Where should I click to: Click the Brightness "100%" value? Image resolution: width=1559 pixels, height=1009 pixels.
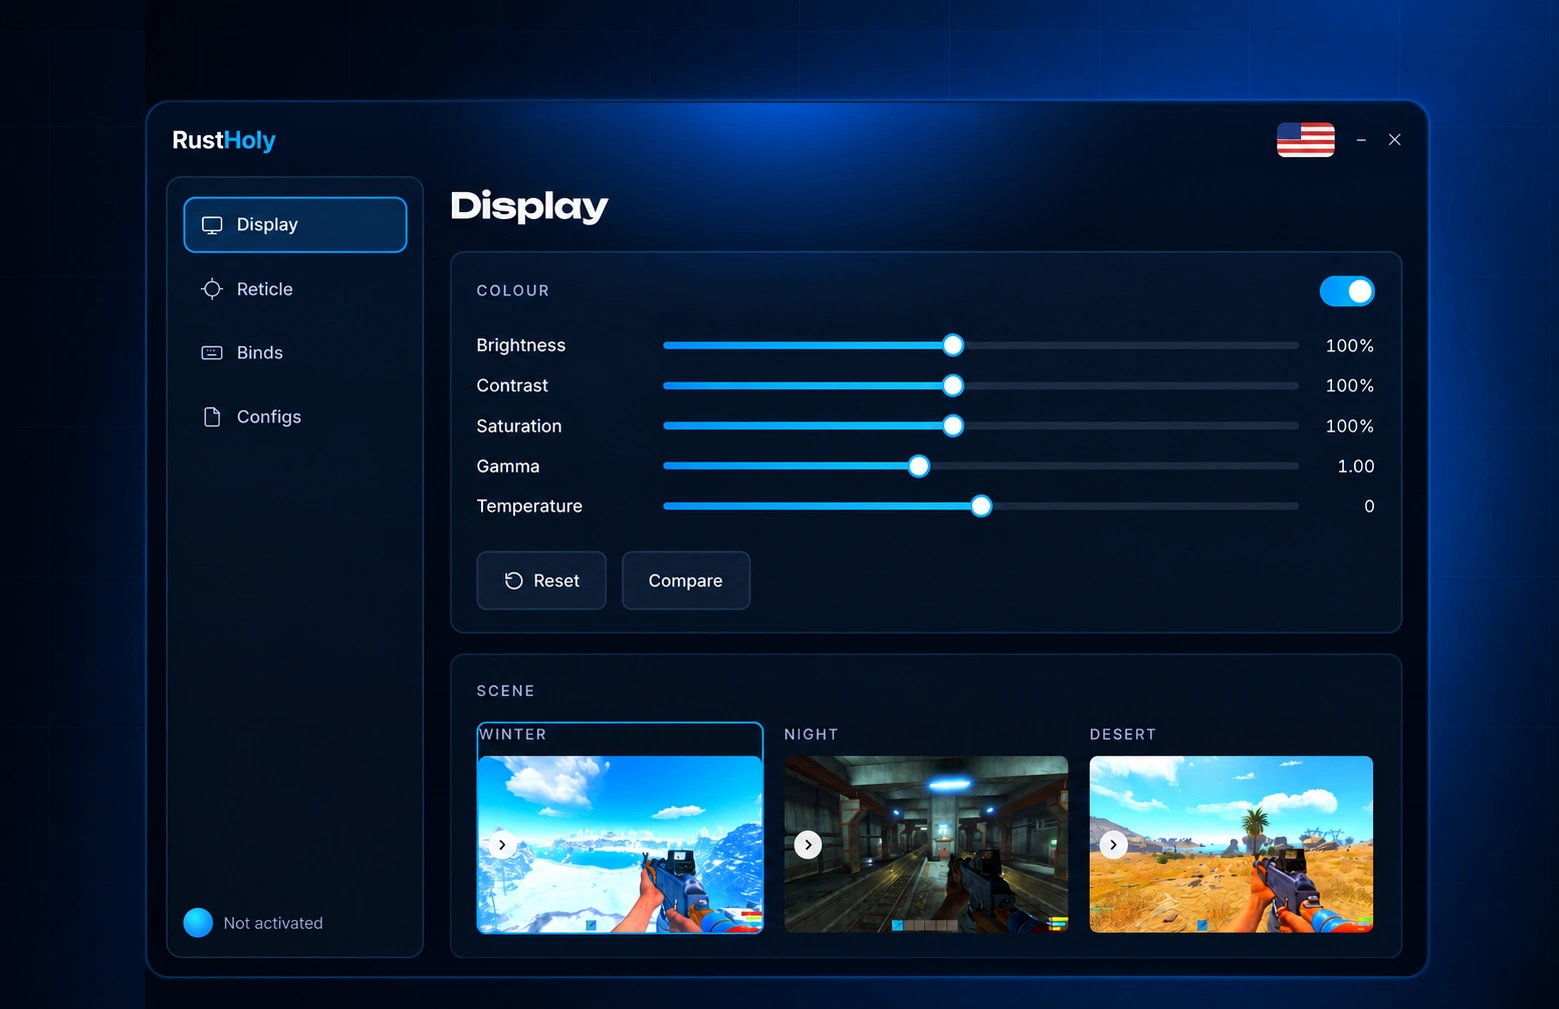pos(1350,345)
